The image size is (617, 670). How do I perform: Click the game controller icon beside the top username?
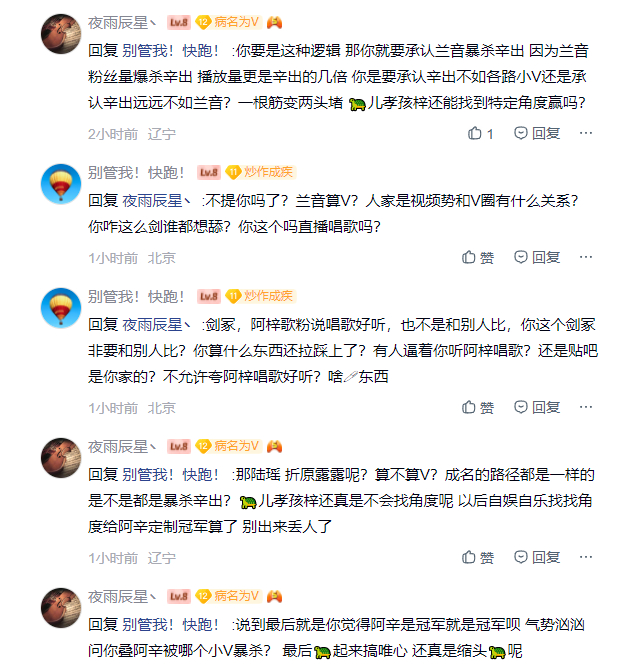(x=274, y=22)
